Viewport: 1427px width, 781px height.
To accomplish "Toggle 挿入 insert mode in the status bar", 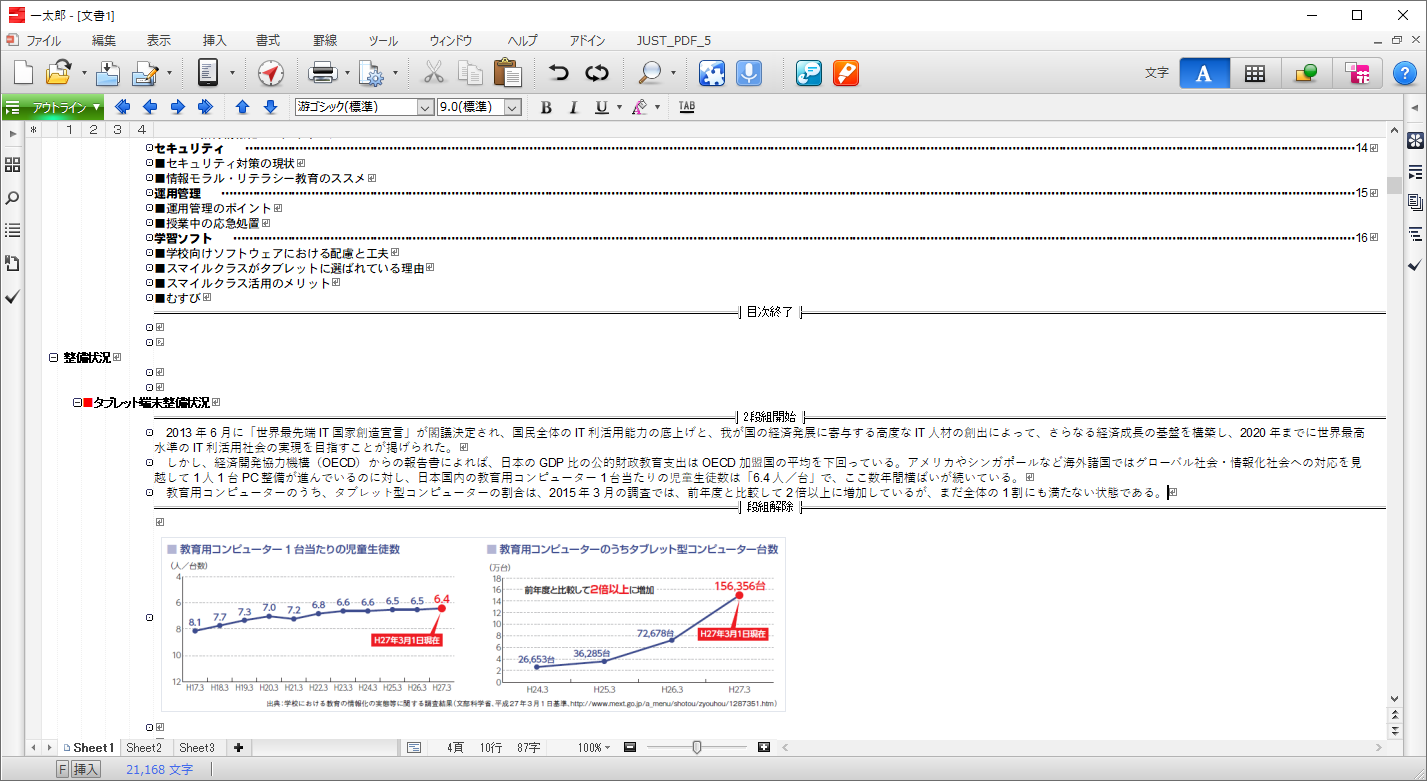I will click(86, 769).
